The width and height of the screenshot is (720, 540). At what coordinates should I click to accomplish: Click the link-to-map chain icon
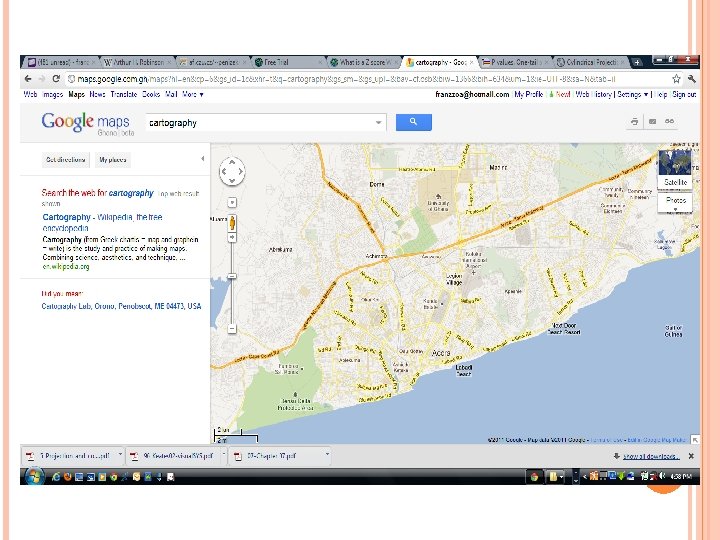[669, 122]
